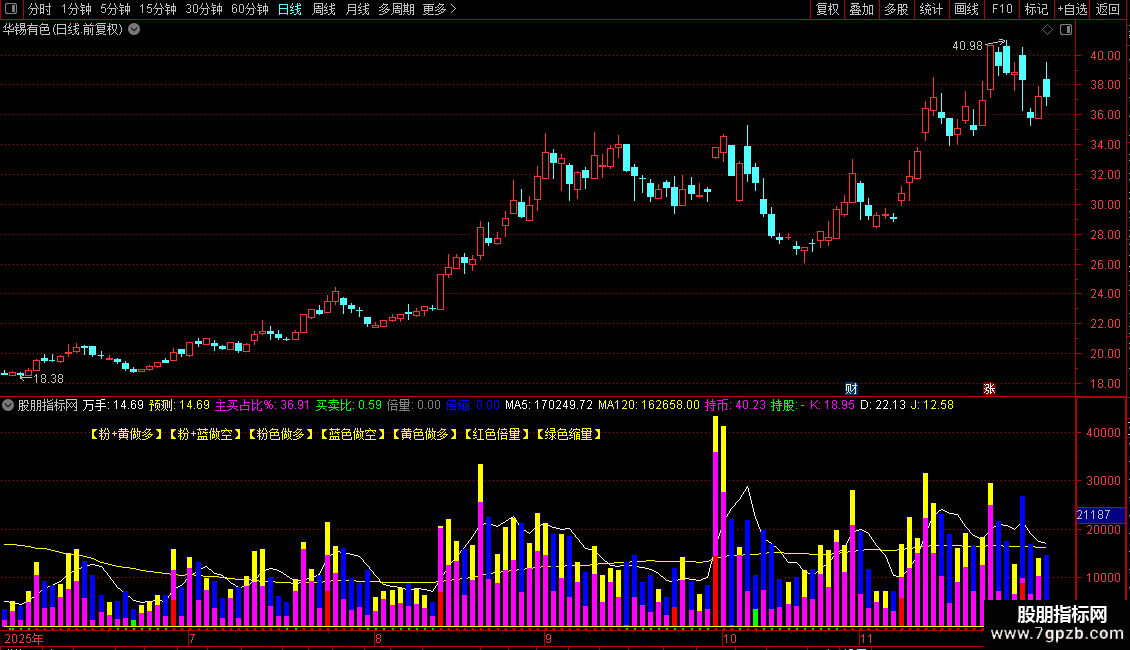Select the 日线 daily chart tab
The width and height of the screenshot is (1130, 650).
coord(290,9)
